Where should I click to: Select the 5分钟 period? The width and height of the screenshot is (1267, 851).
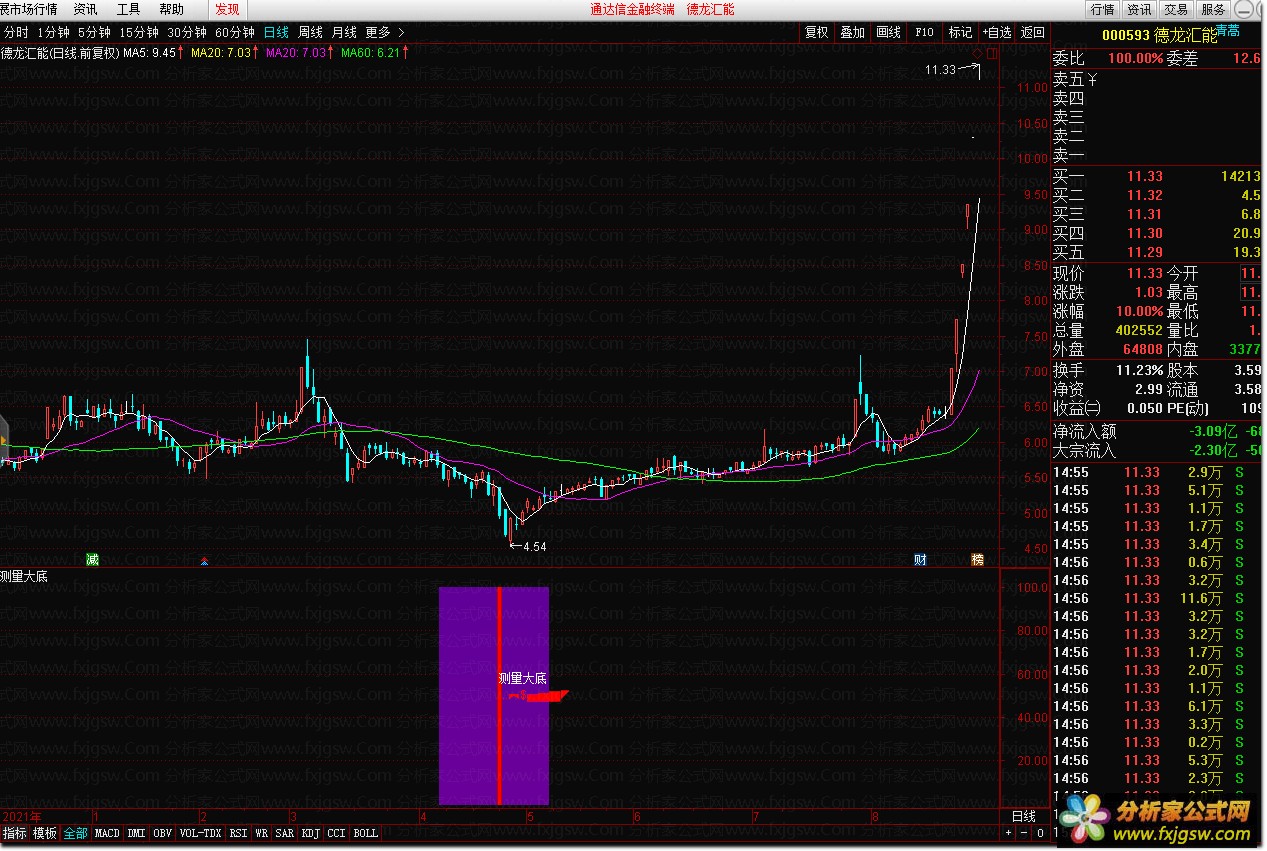(94, 32)
